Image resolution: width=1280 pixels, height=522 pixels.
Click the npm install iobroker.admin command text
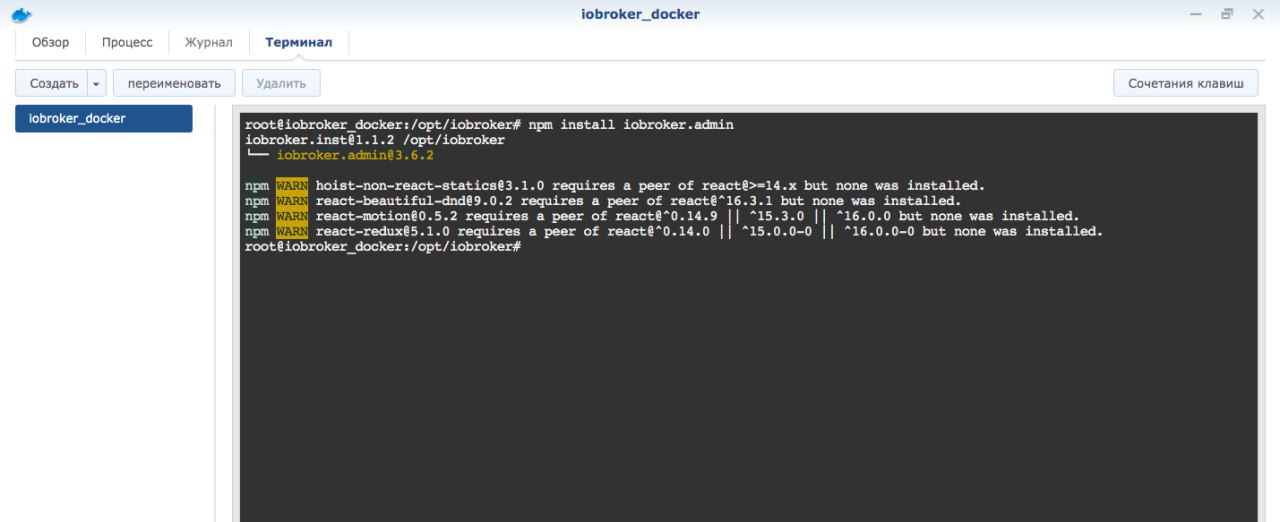[630, 125]
